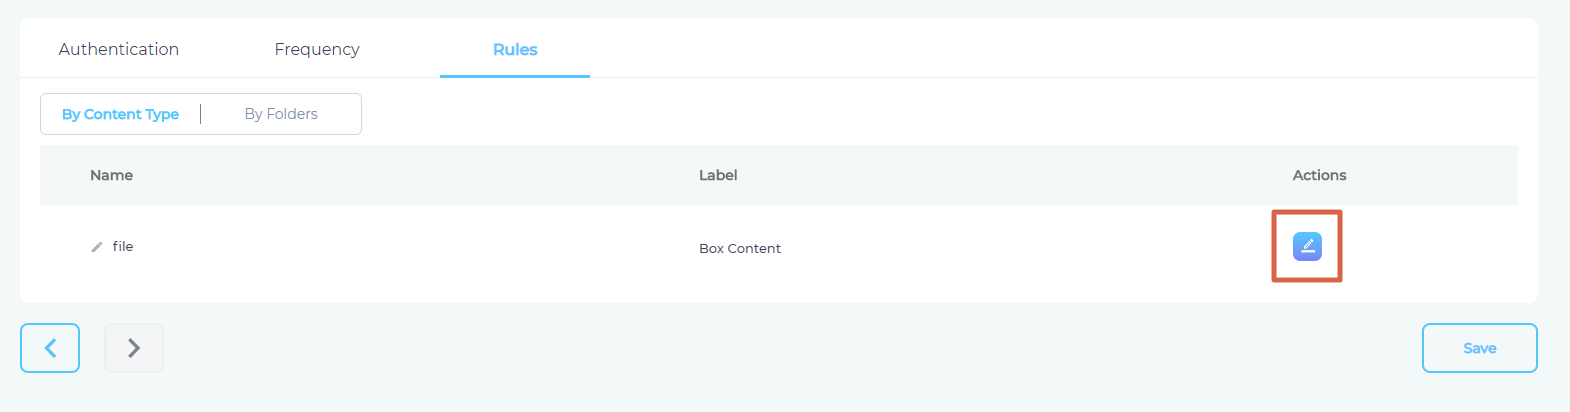Click the Box Content label cell
This screenshot has height=412, width=1570.
740,248
